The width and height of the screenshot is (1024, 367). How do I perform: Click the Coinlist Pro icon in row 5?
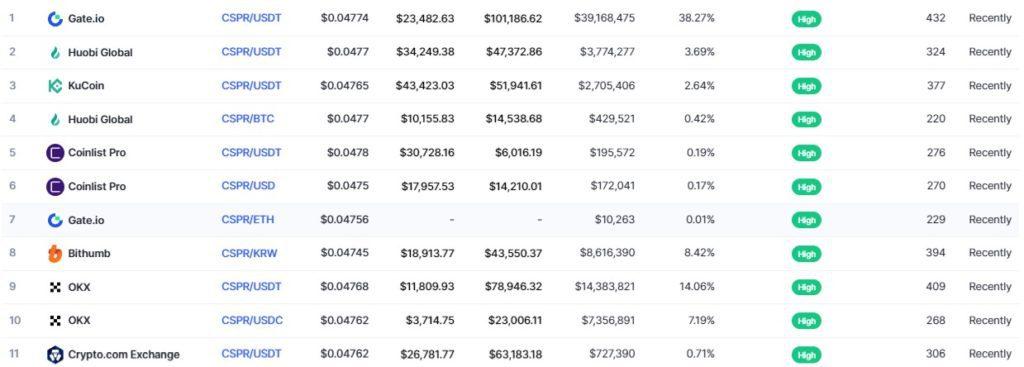coord(56,153)
